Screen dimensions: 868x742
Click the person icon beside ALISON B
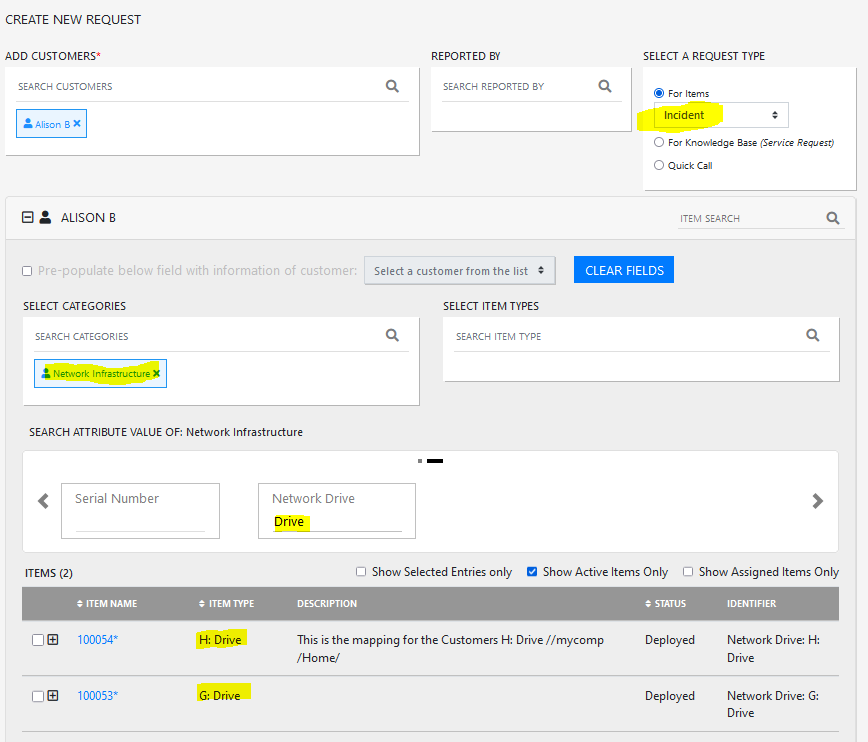pos(45,217)
